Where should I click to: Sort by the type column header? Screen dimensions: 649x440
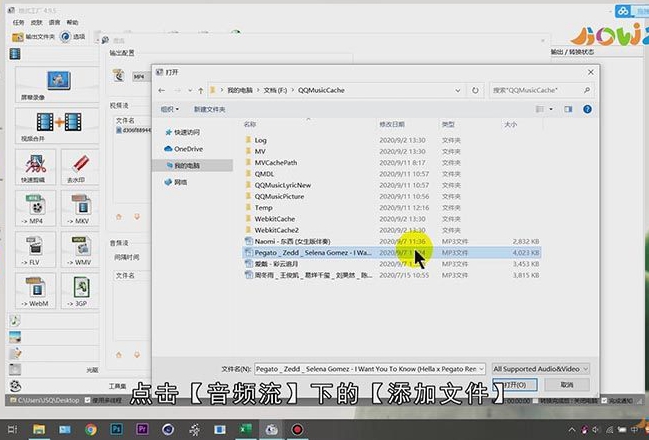[x=448, y=124]
